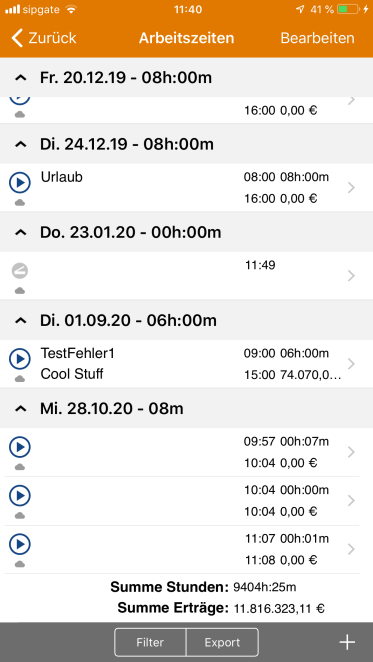Go back with Zurück

(x=44, y=38)
